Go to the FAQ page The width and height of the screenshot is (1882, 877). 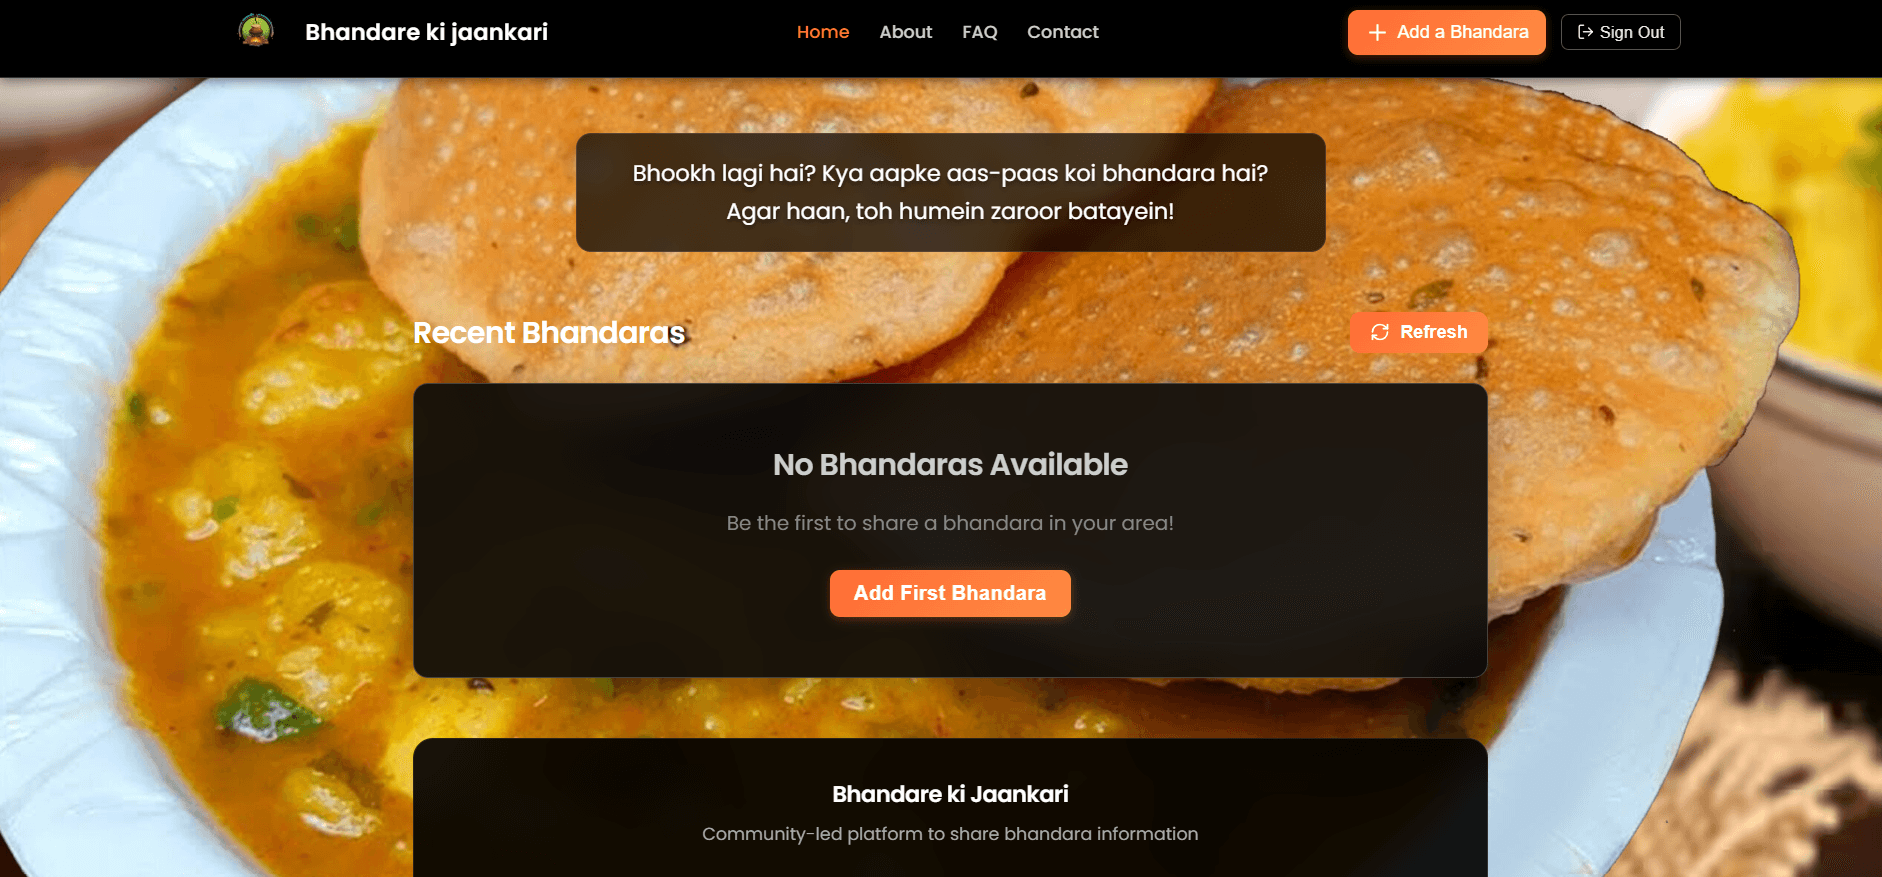(x=980, y=32)
